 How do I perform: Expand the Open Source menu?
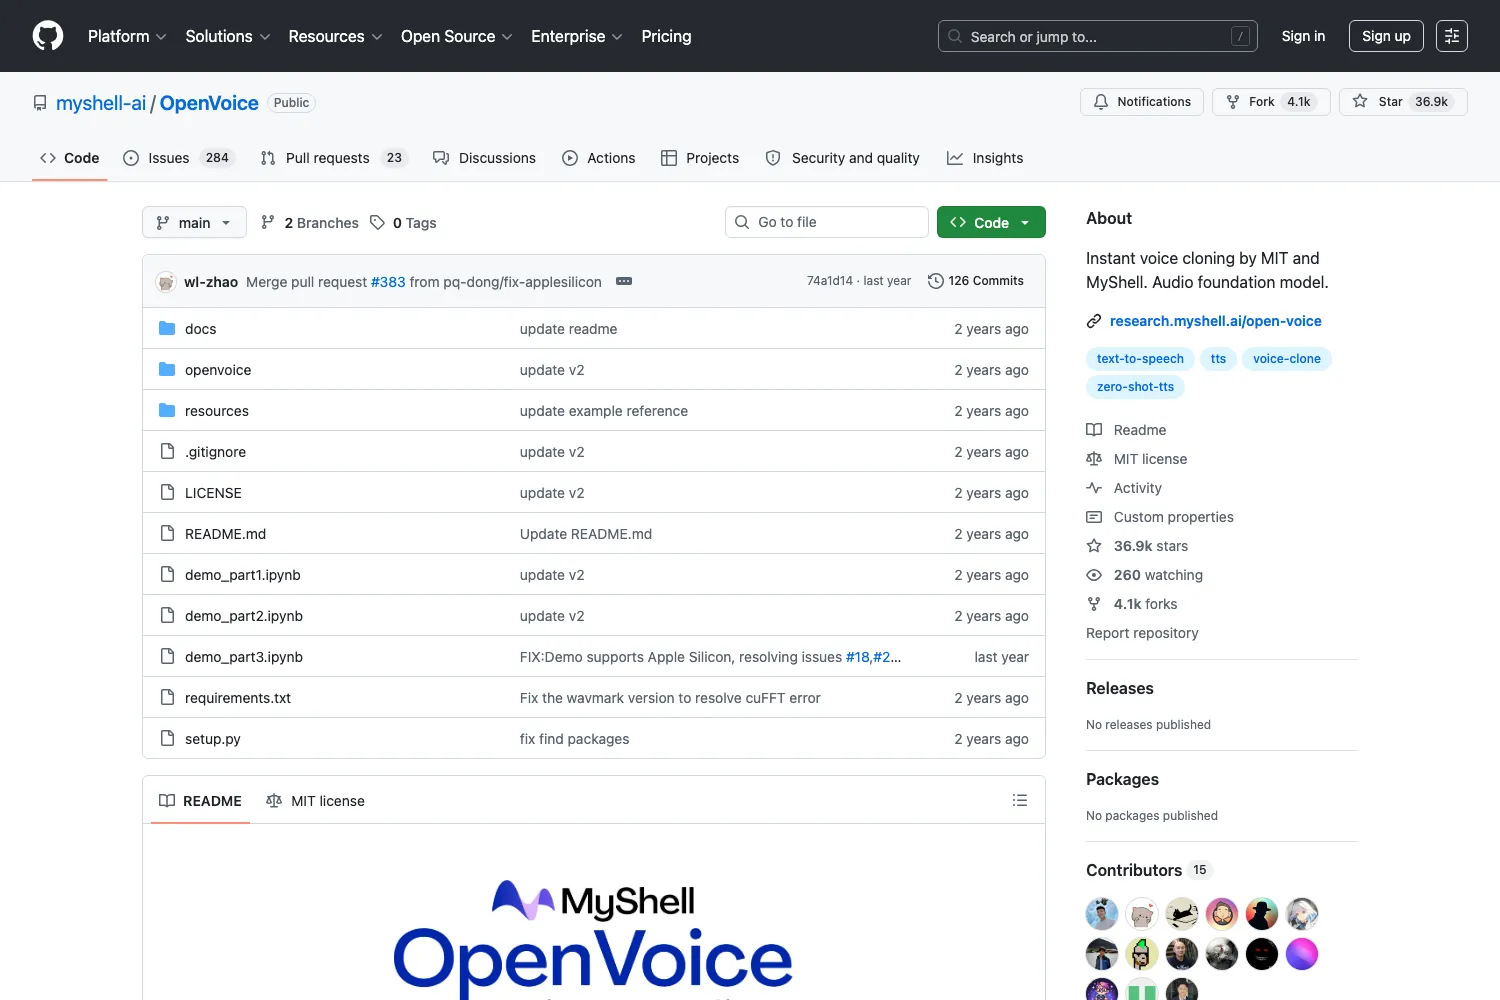click(457, 36)
